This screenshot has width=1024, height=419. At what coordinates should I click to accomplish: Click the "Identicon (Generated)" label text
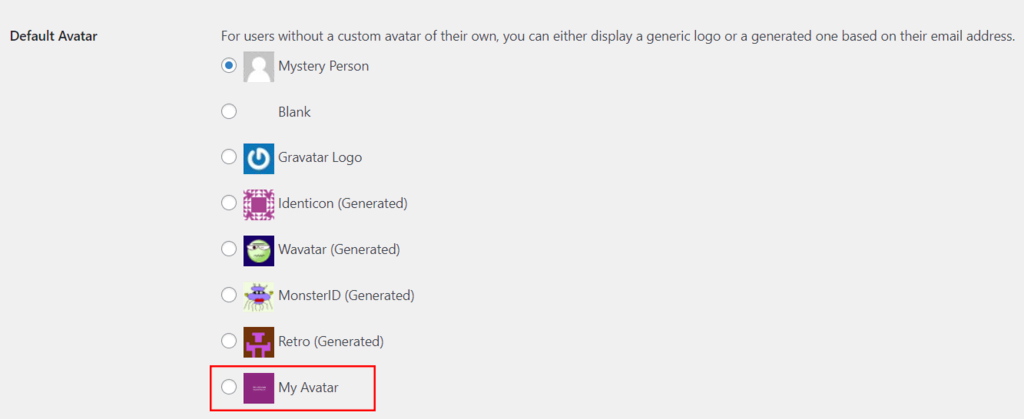(x=343, y=204)
